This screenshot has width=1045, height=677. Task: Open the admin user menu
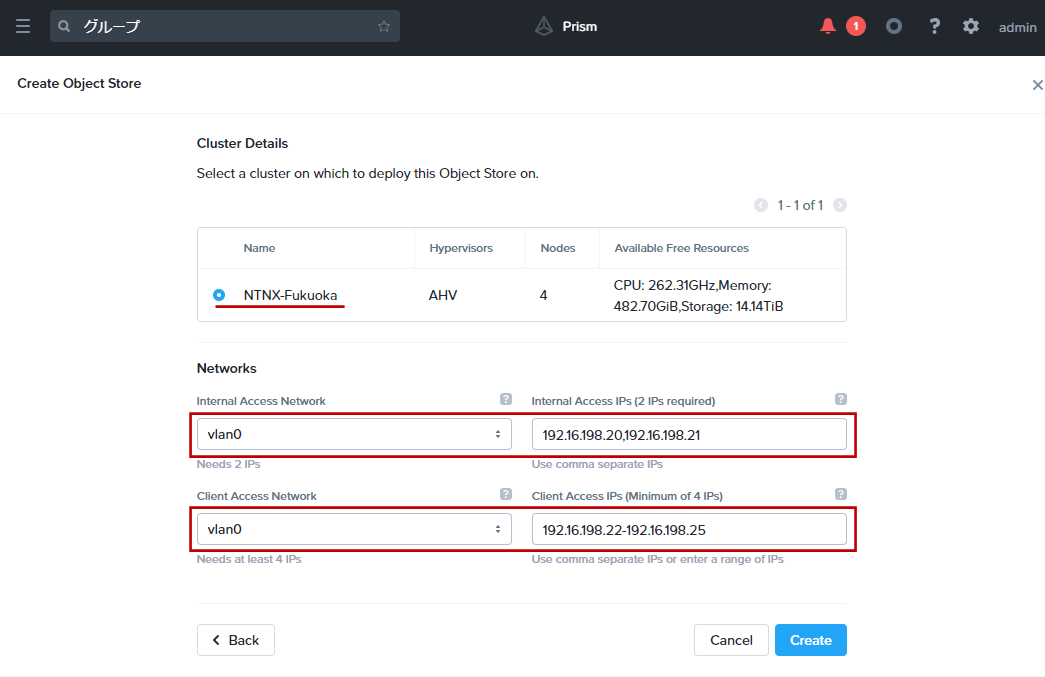[1018, 27]
